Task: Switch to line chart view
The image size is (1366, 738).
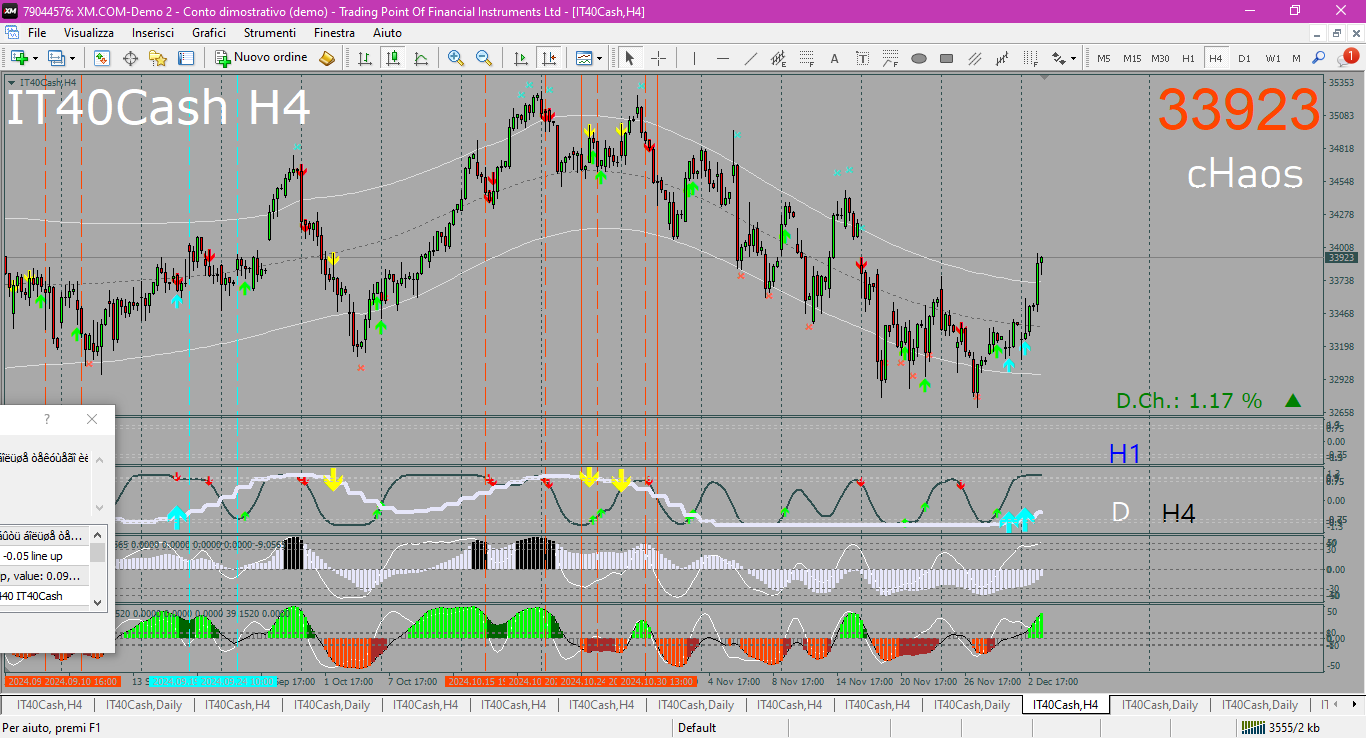Action: (x=421, y=58)
